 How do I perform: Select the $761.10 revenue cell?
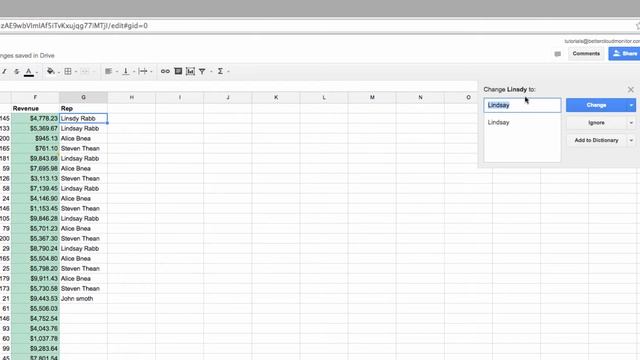coord(35,149)
